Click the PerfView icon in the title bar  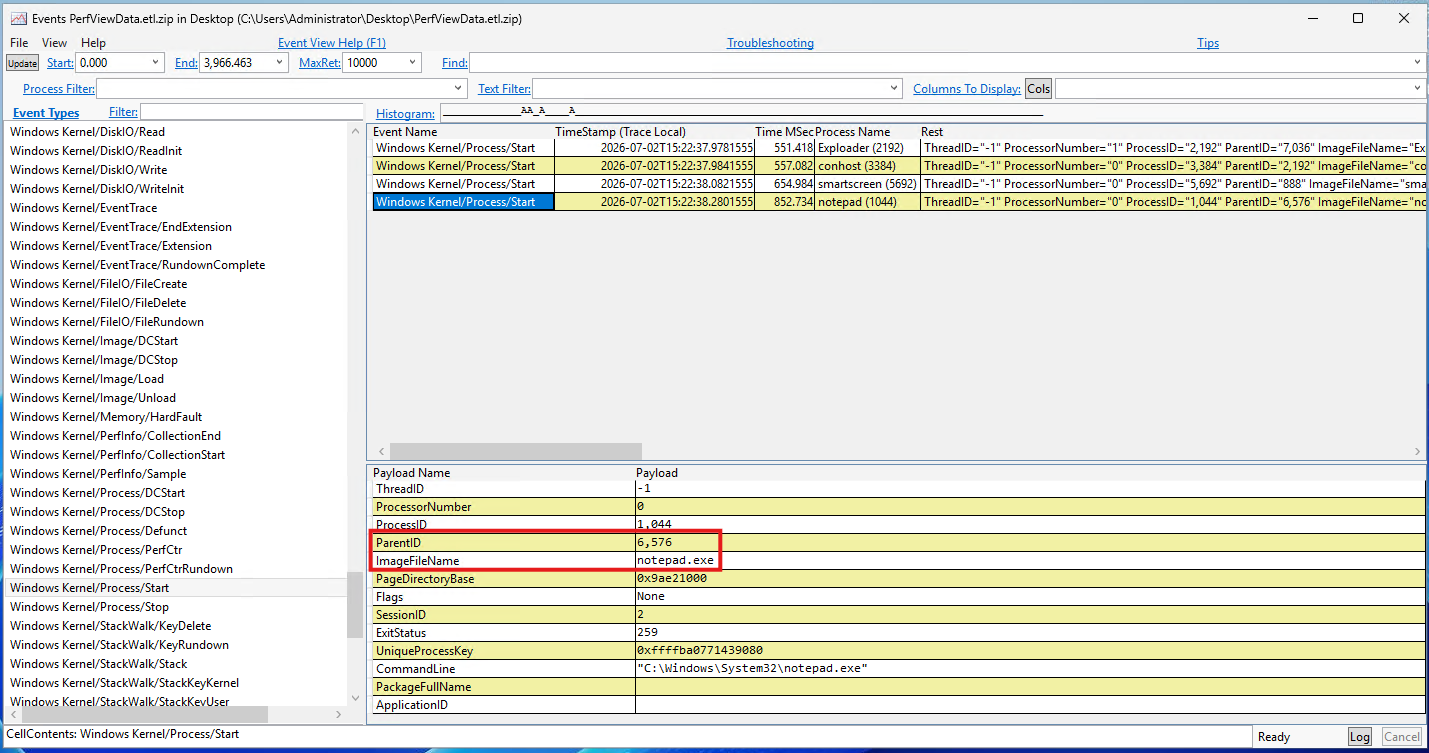pos(18,18)
